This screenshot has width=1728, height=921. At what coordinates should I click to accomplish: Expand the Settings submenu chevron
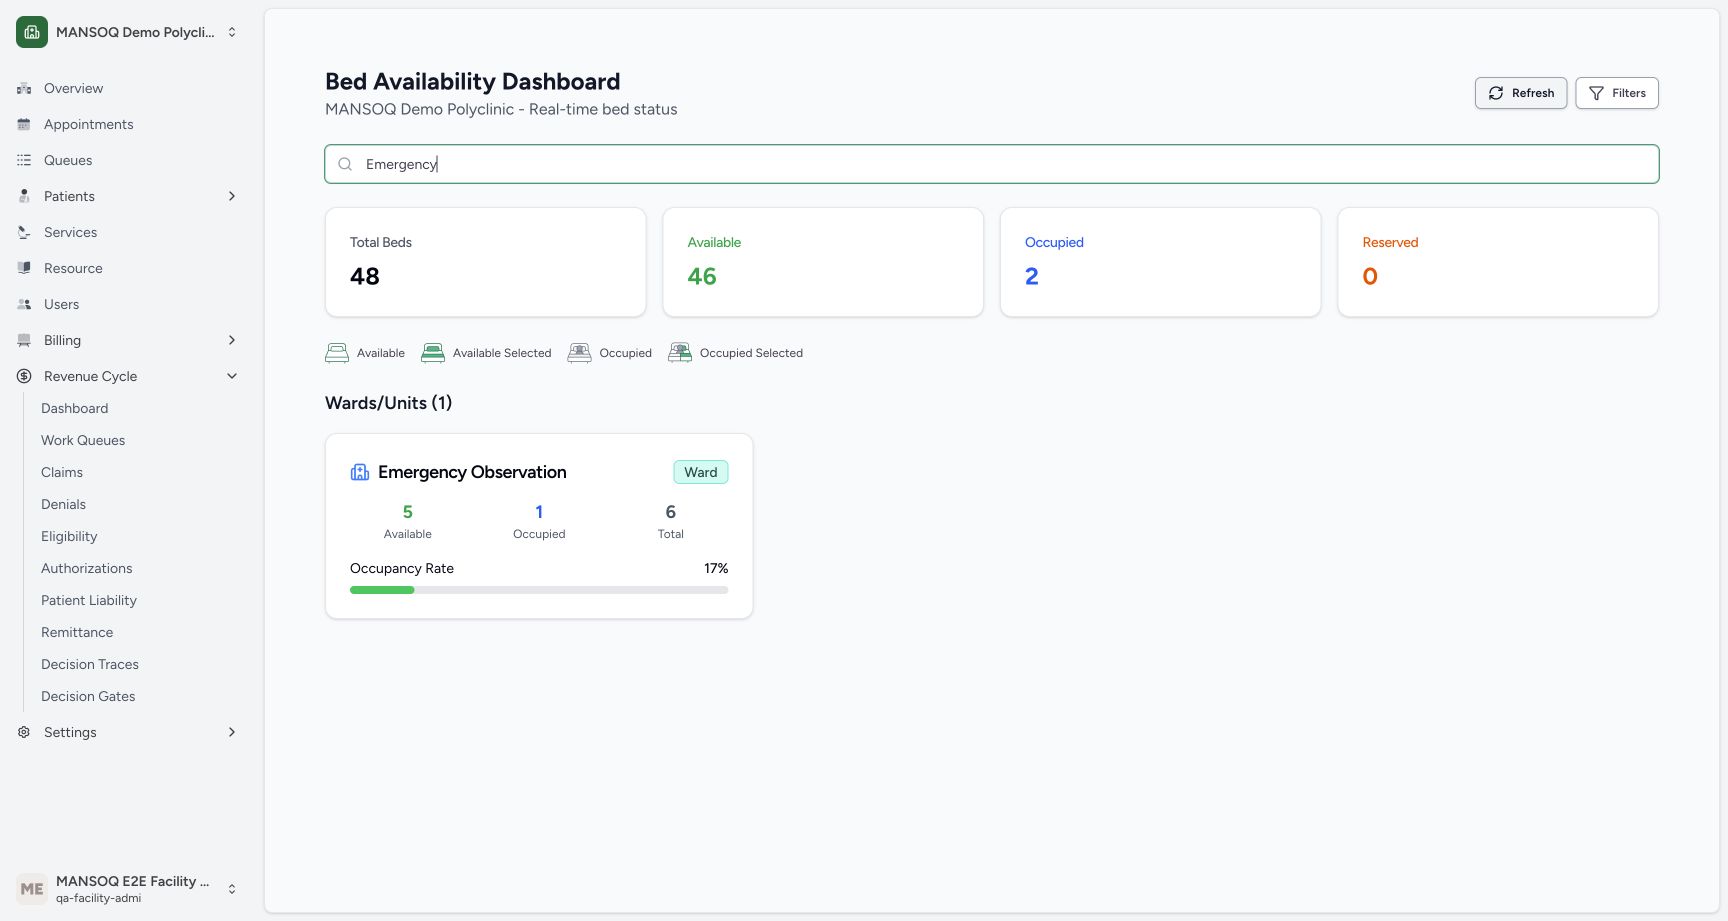click(232, 732)
